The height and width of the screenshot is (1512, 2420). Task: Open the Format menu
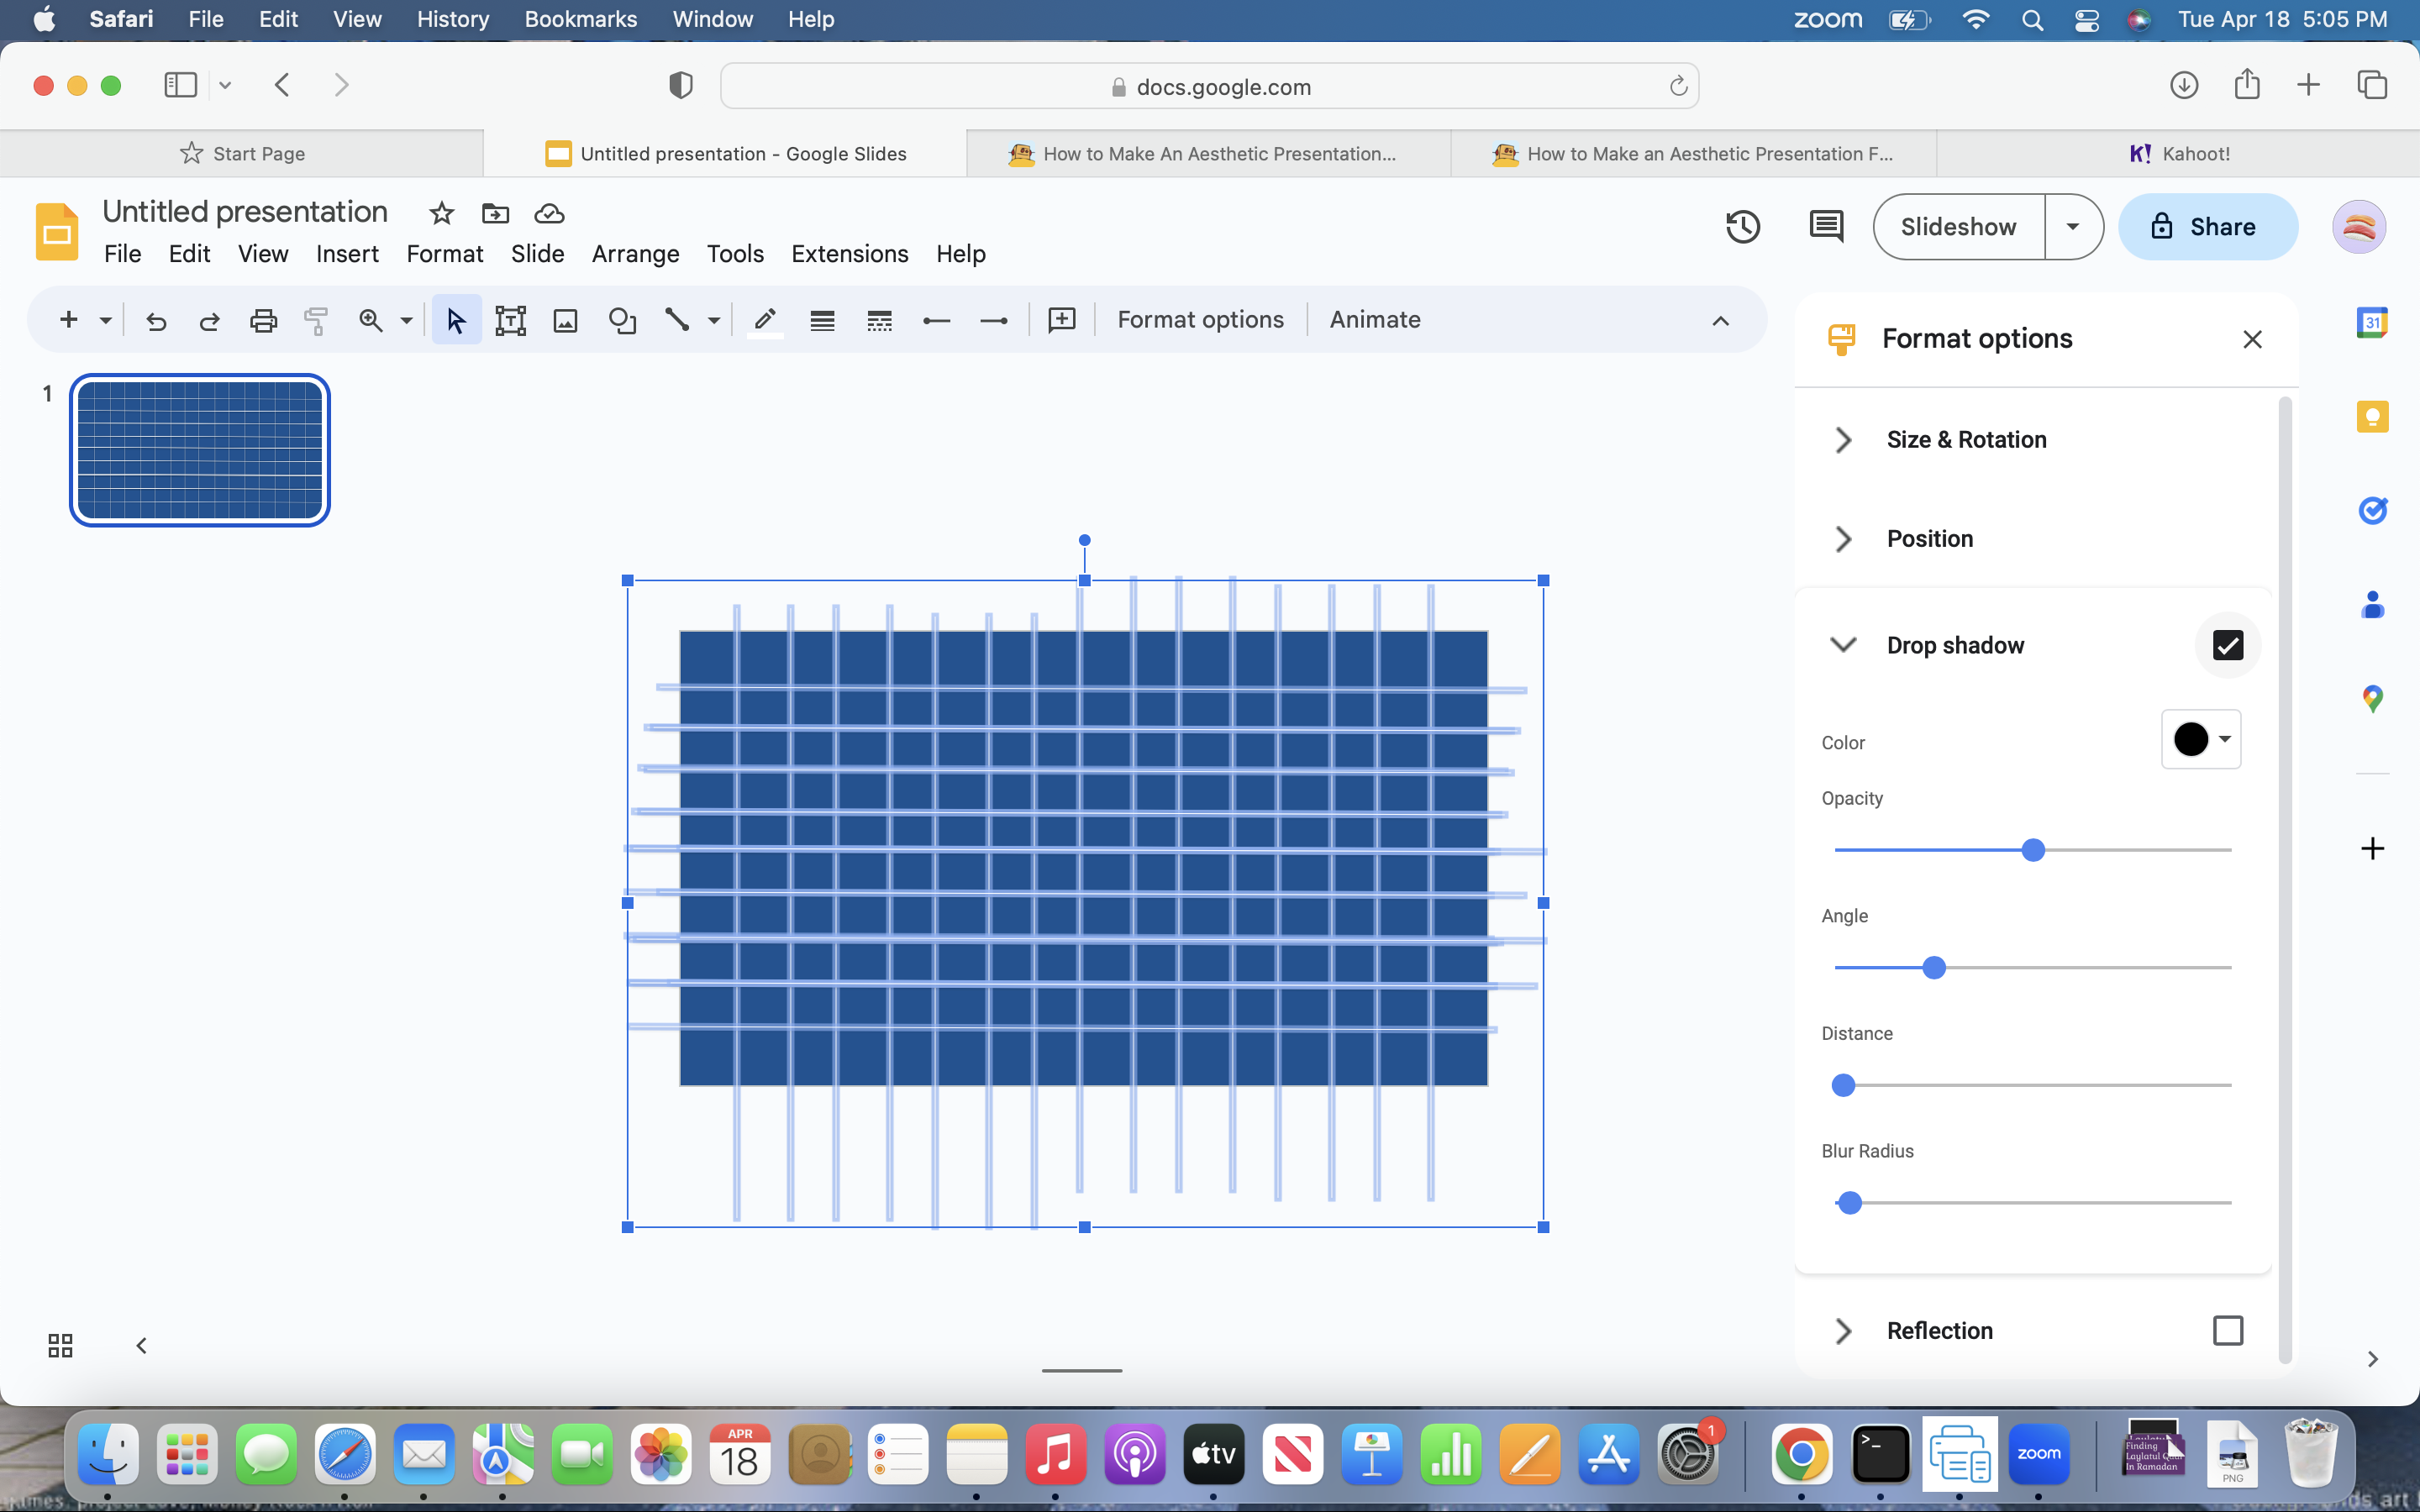pos(445,253)
